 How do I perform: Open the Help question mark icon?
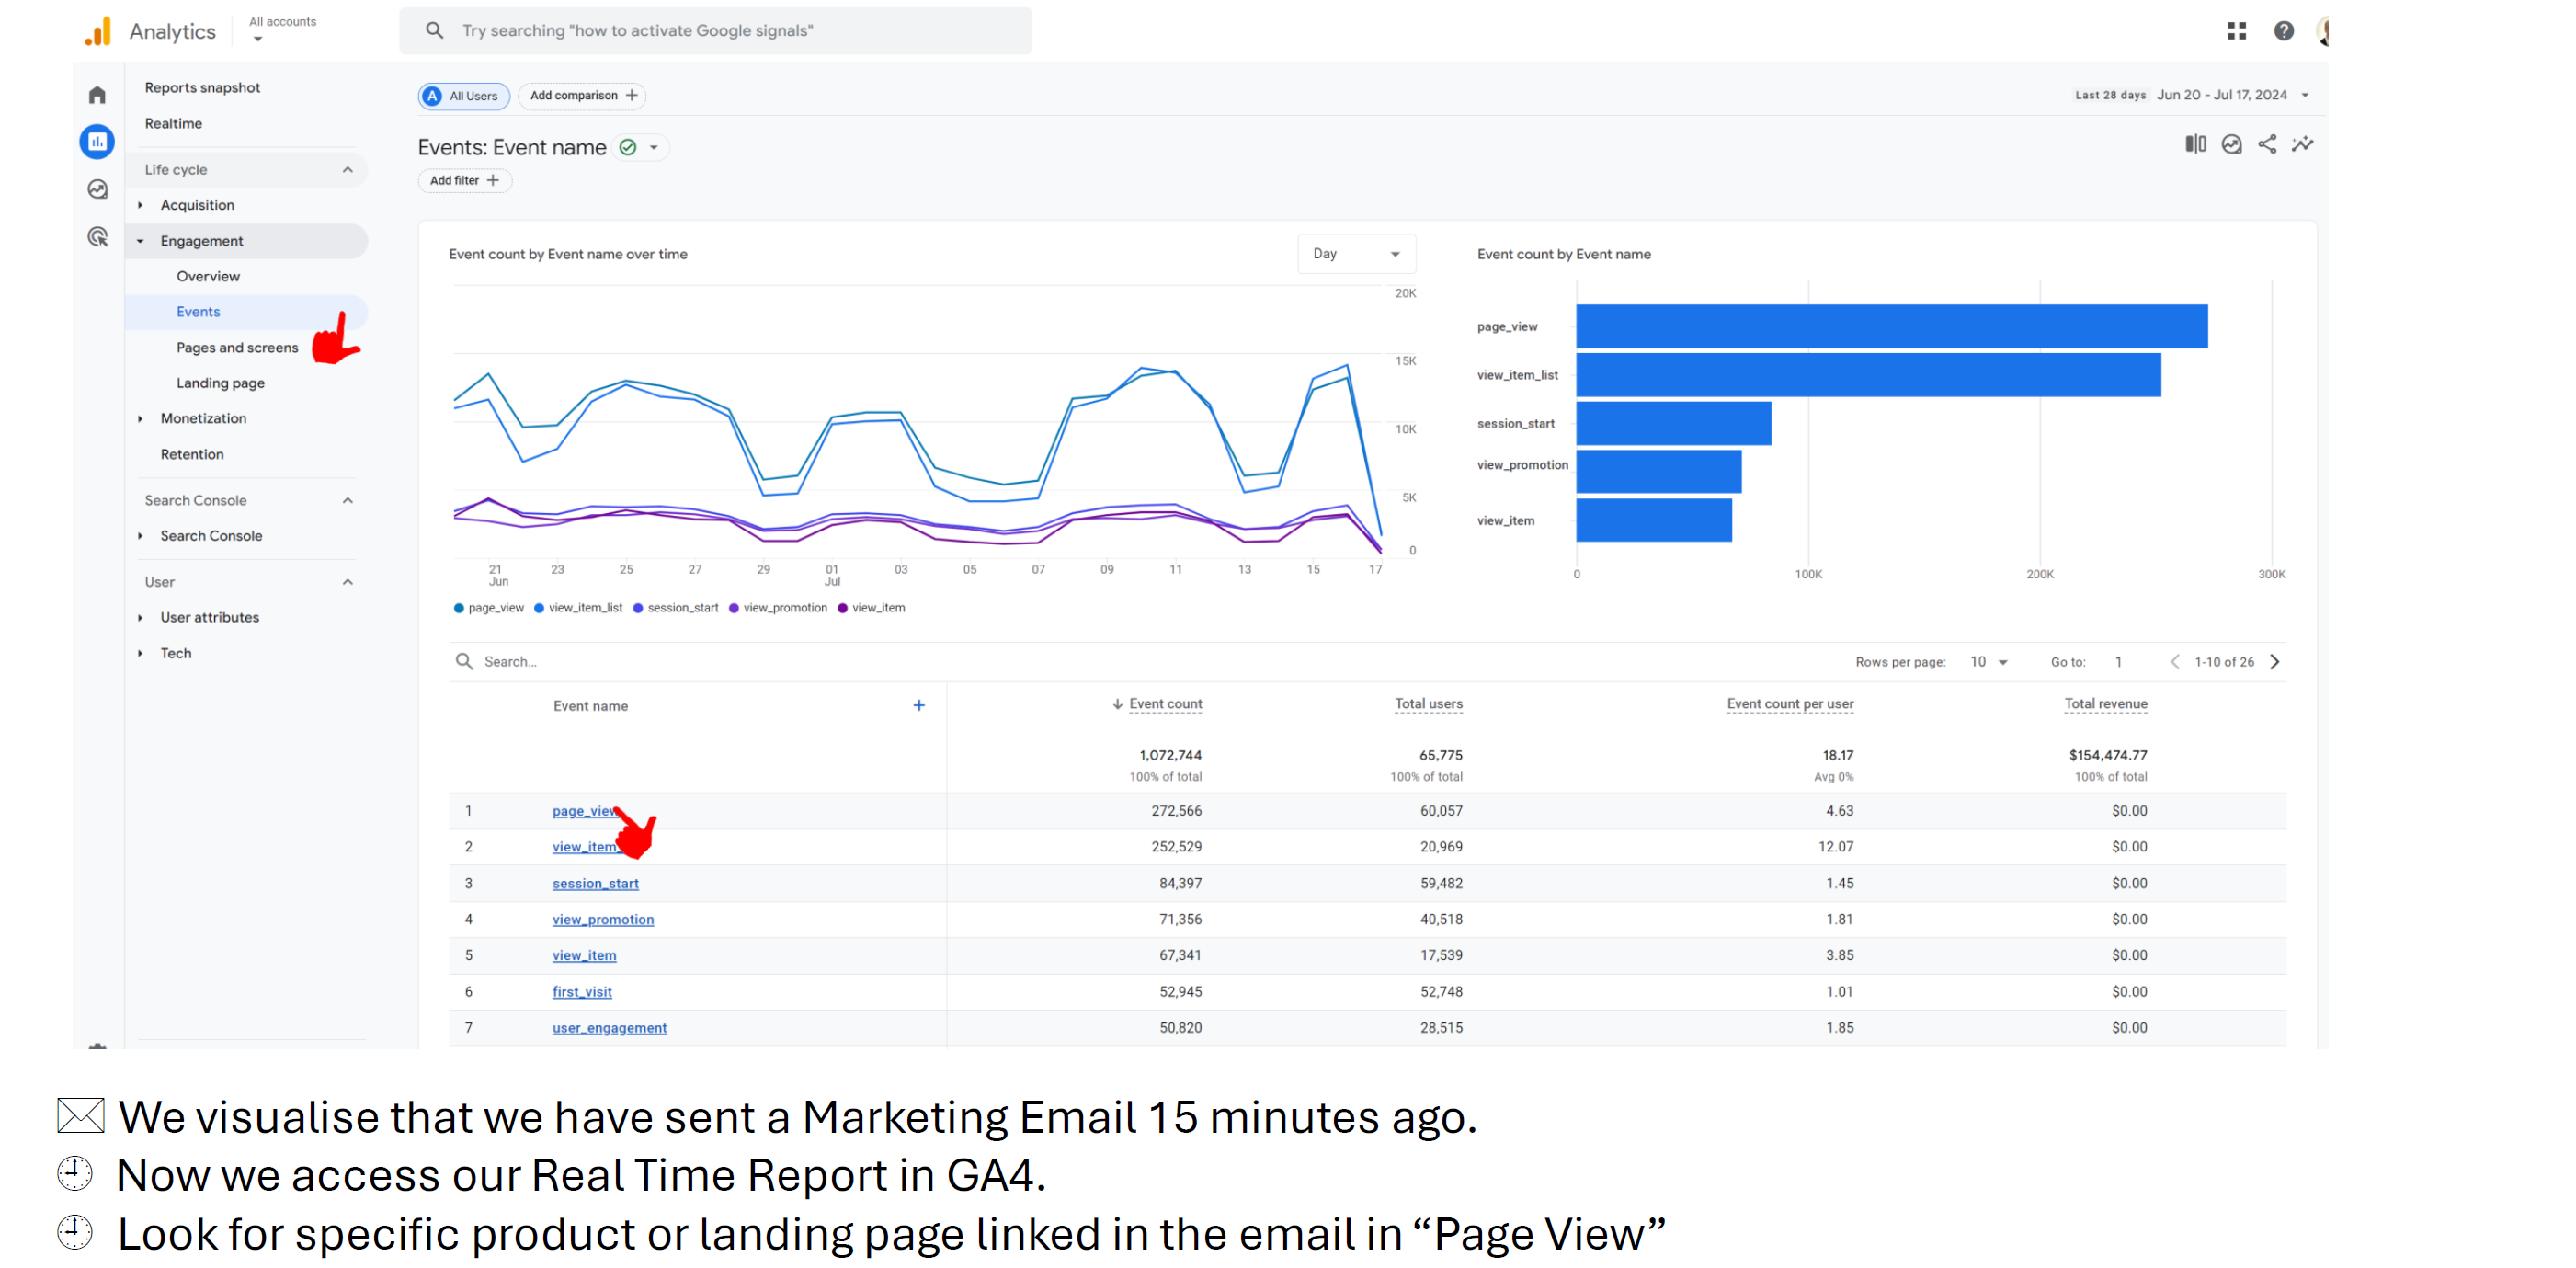[x=2283, y=31]
